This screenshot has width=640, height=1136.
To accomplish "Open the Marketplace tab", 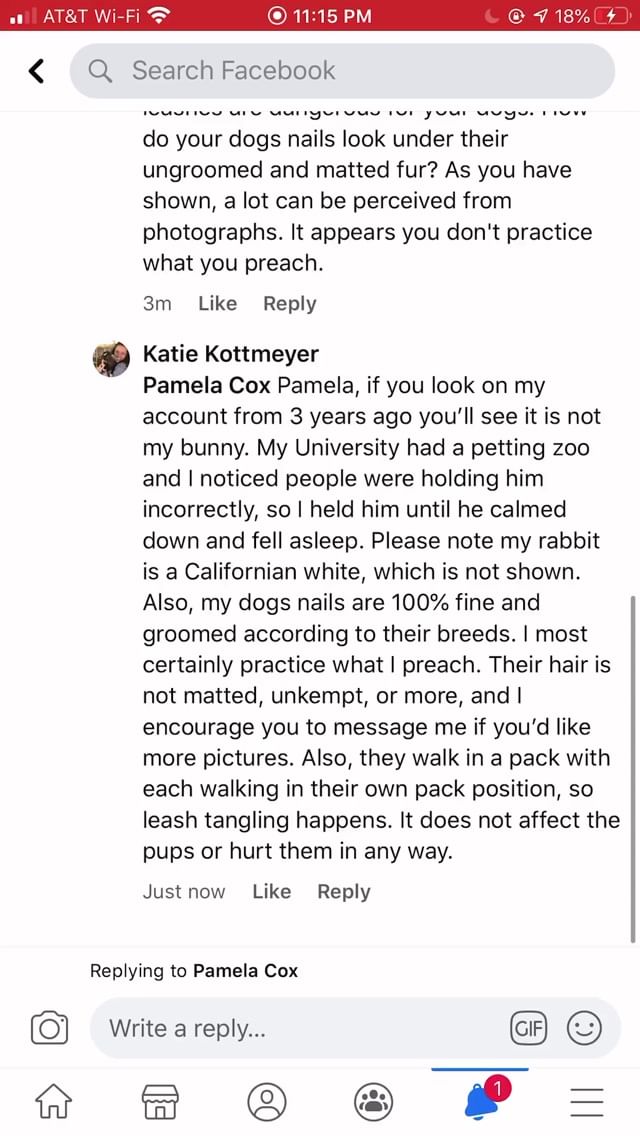I will (160, 1102).
